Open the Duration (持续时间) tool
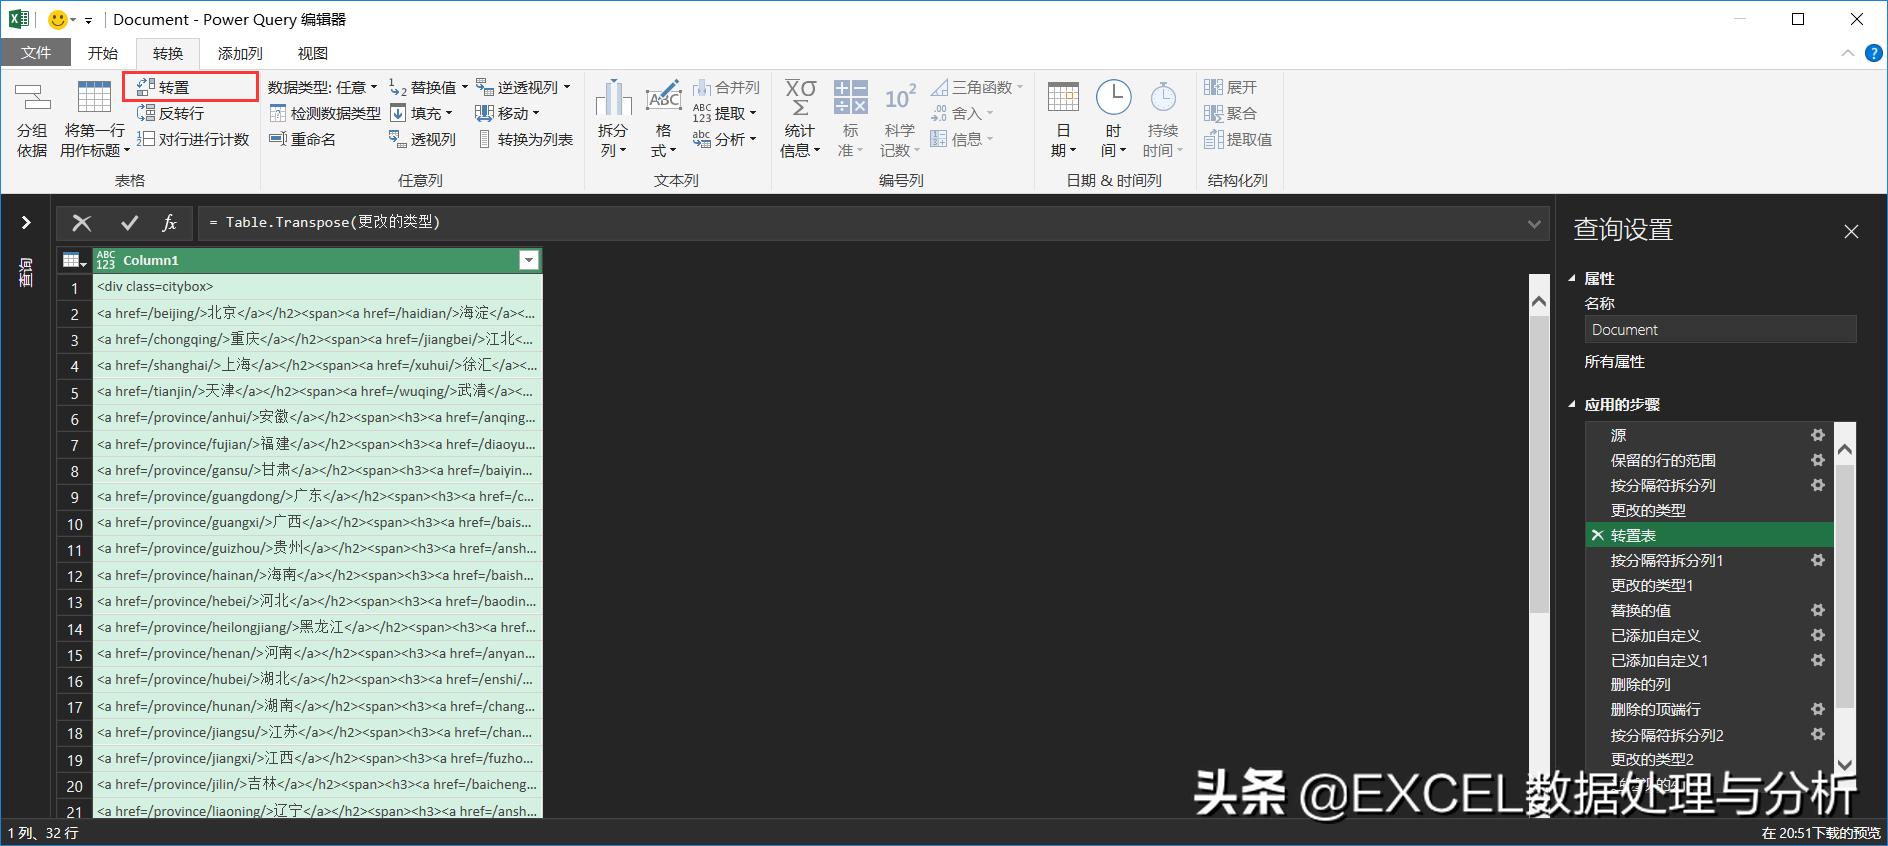The height and width of the screenshot is (846, 1888). tap(1163, 119)
